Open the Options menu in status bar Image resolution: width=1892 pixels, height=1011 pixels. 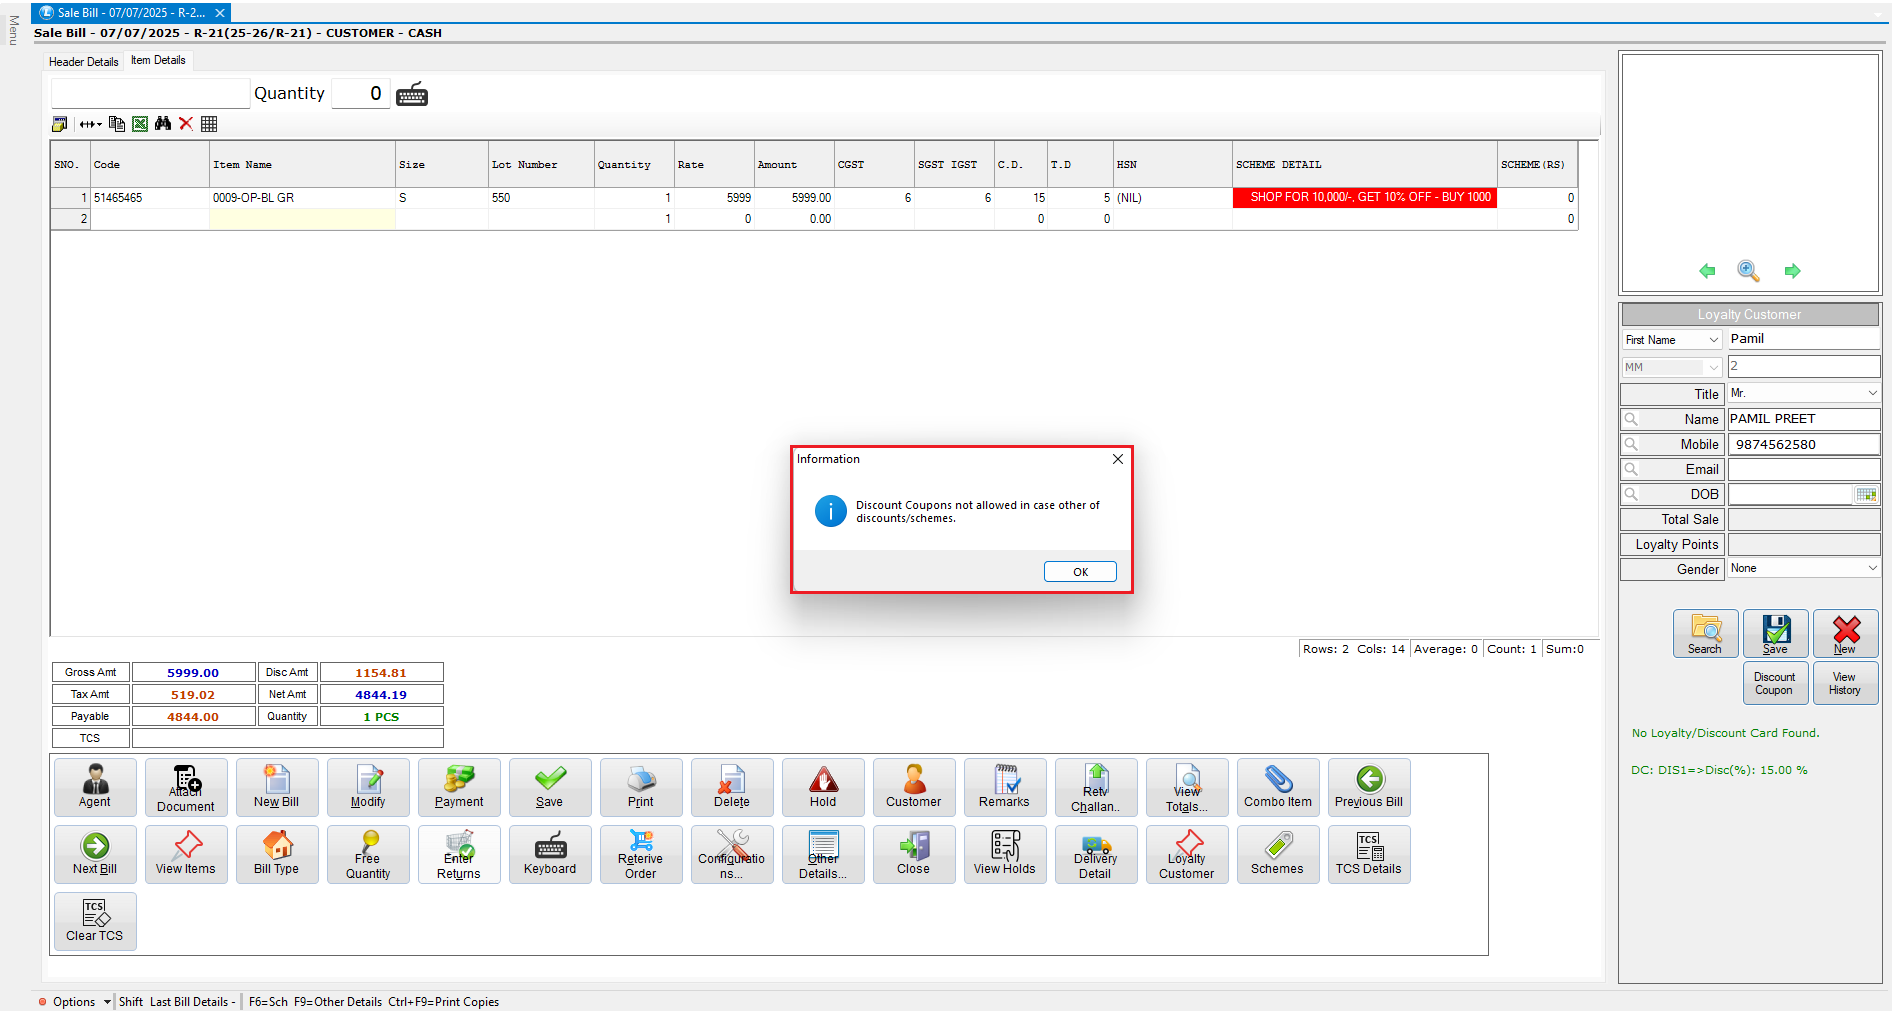pos(74,1002)
